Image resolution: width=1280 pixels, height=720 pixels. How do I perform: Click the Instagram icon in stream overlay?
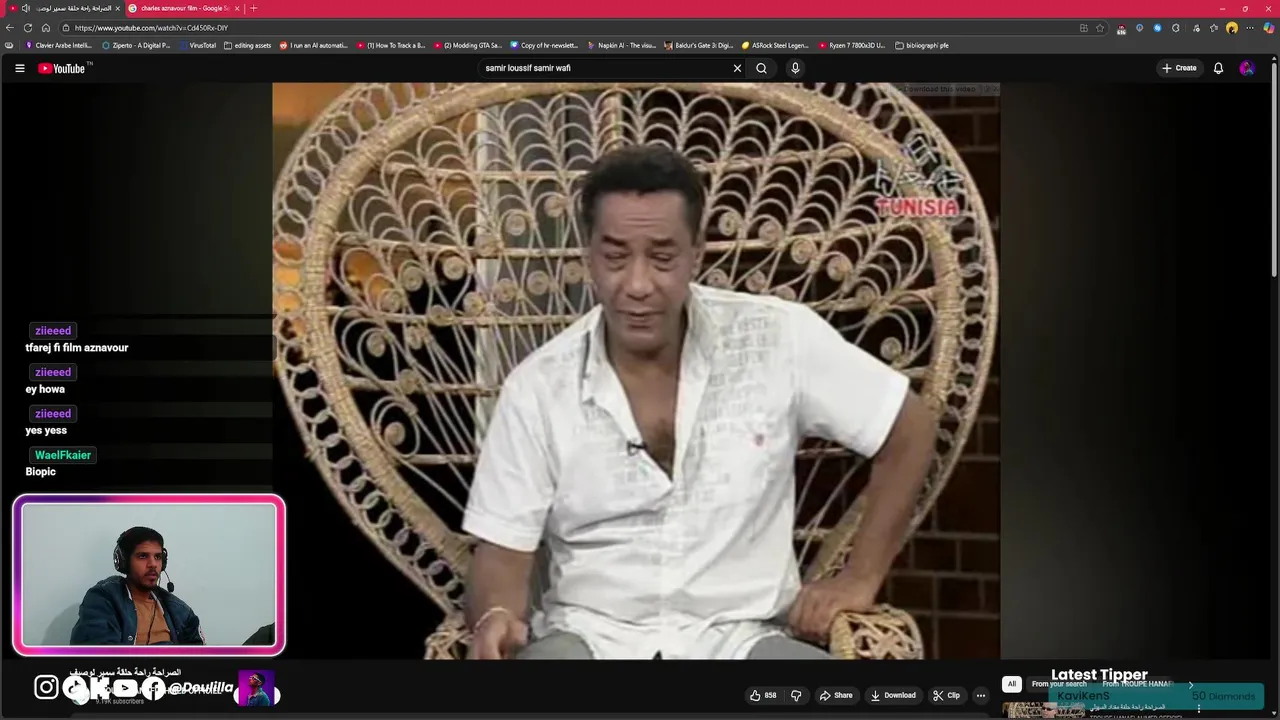coord(46,687)
